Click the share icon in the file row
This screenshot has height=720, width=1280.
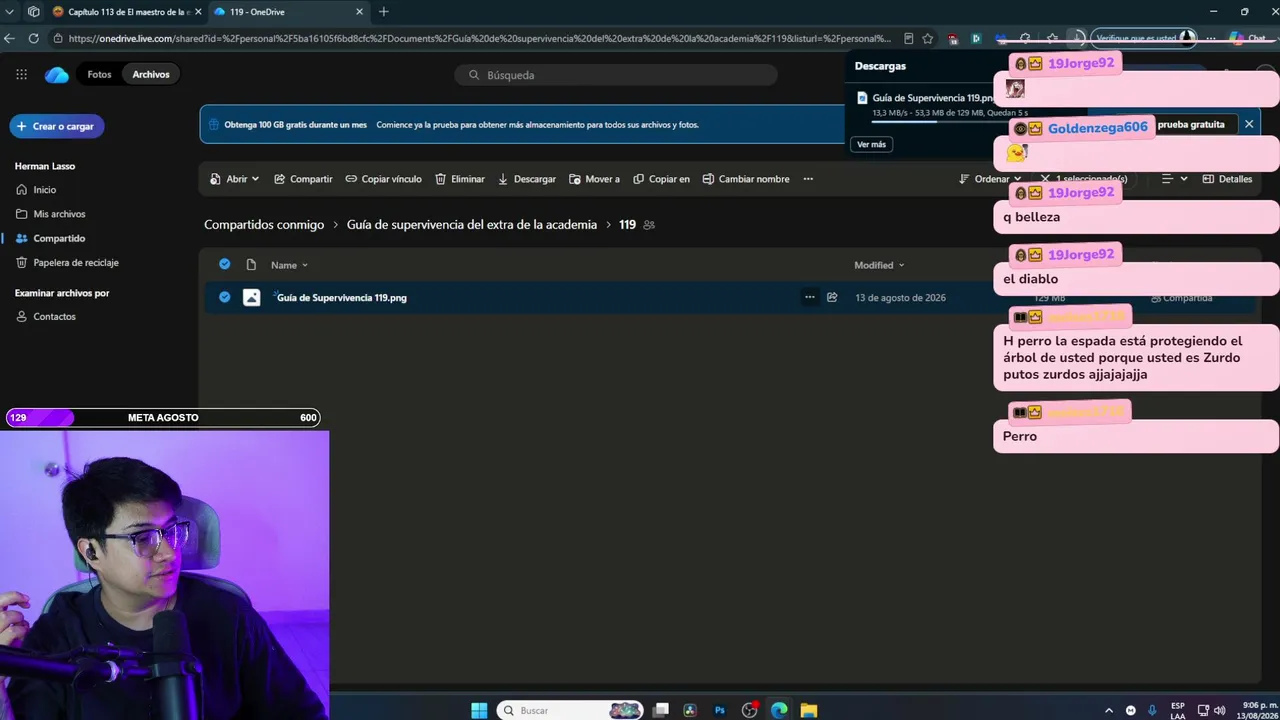(832, 297)
